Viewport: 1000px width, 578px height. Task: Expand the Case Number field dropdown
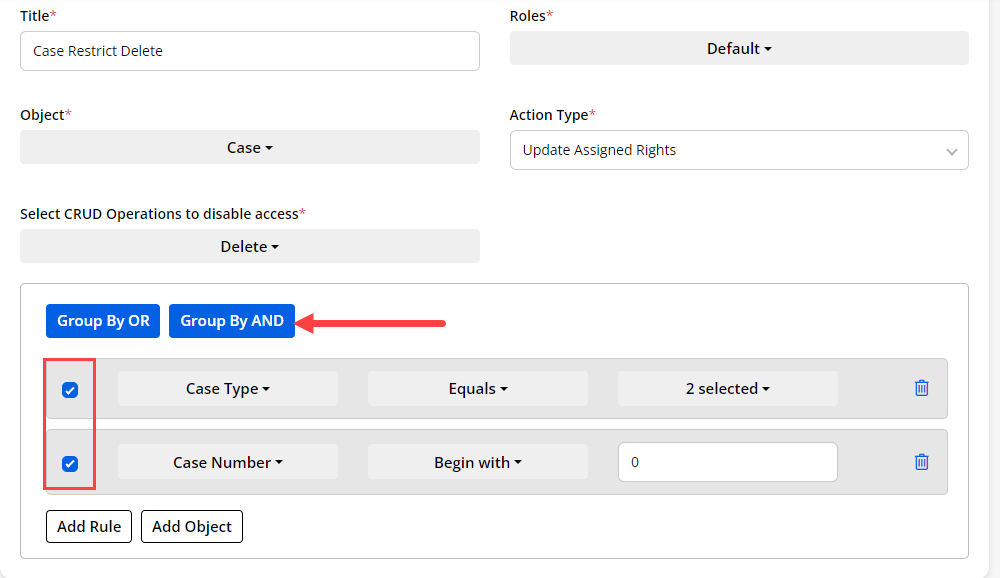point(228,462)
